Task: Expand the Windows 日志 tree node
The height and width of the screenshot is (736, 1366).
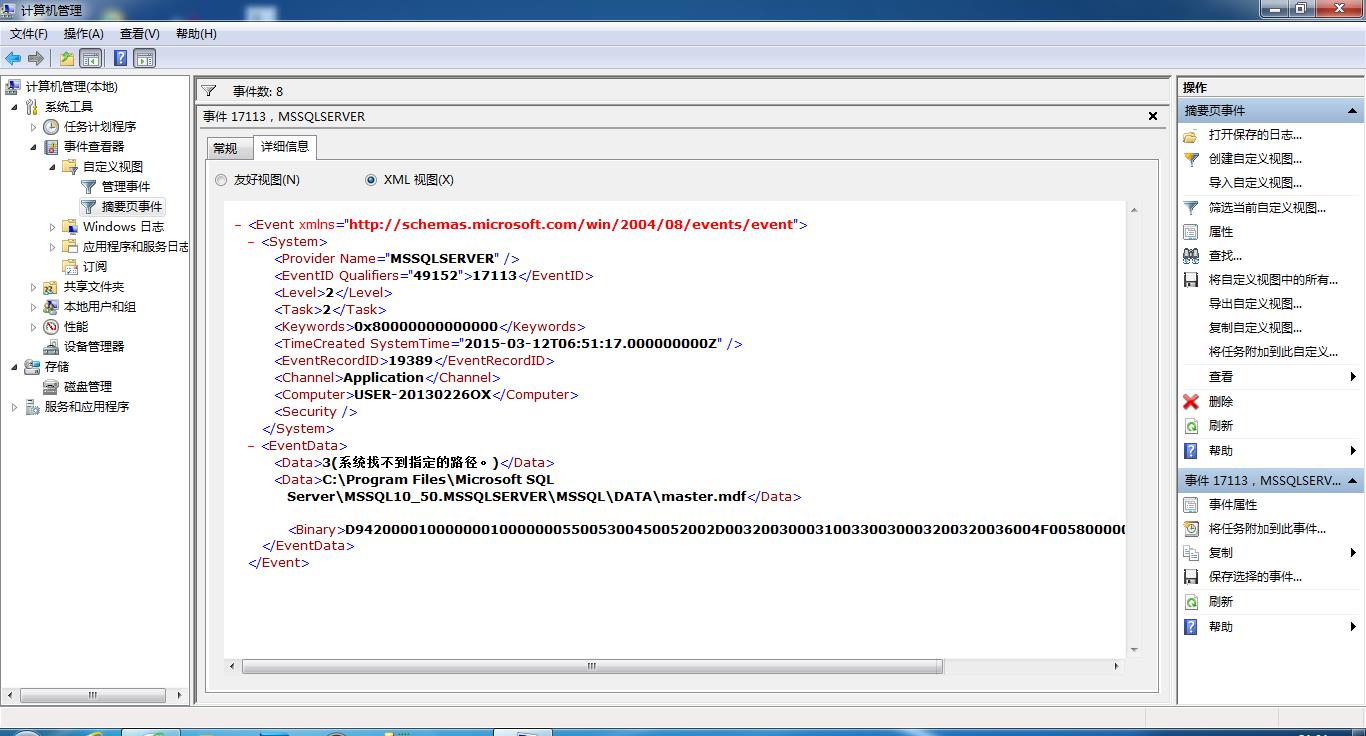Action: click(53, 227)
